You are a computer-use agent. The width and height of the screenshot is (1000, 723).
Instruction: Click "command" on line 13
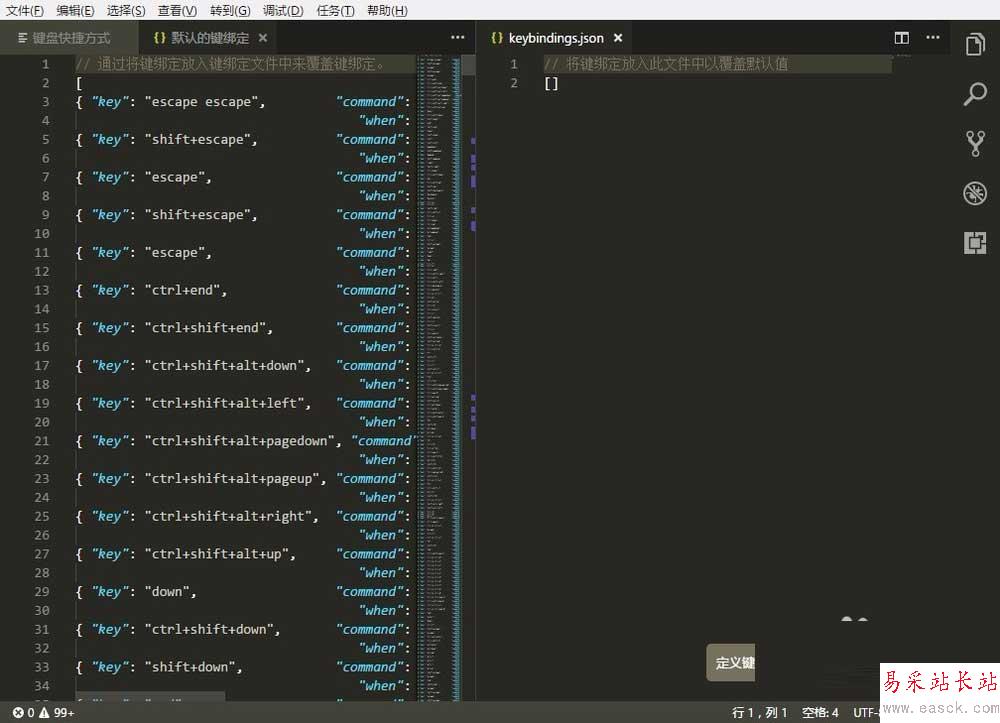(x=372, y=290)
